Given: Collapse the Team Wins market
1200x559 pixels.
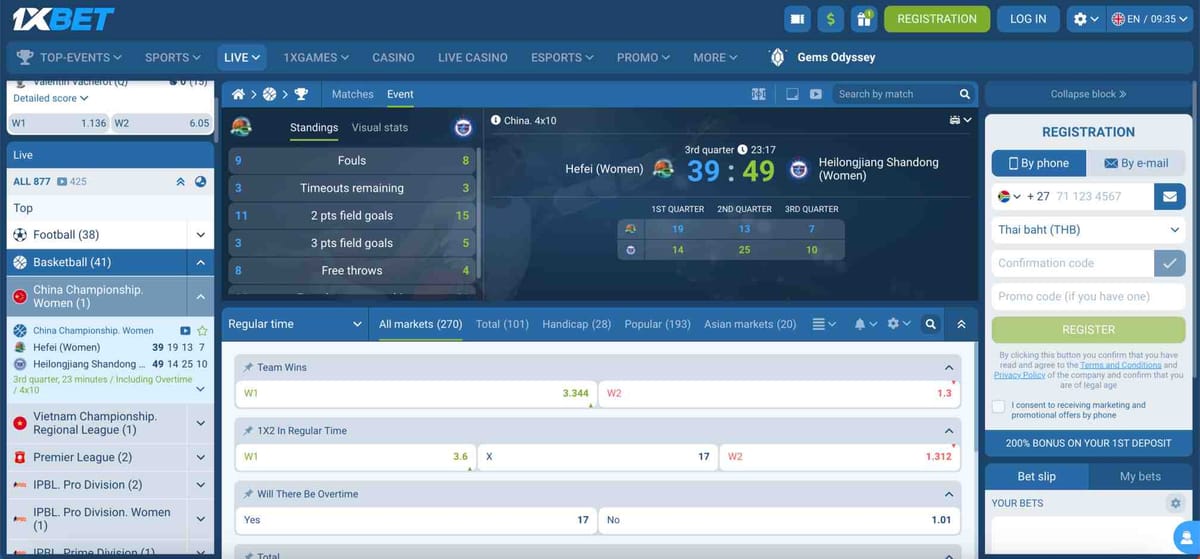Looking at the screenshot, I should (x=949, y=368).
